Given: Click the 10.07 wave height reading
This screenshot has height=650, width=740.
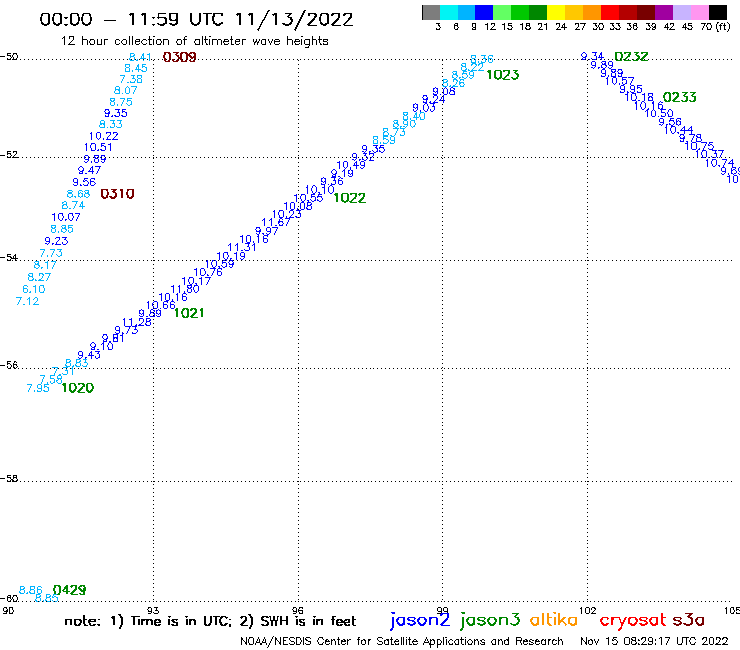Looking at the screenshot, I should pyautogui.click(x=66, y=217).
